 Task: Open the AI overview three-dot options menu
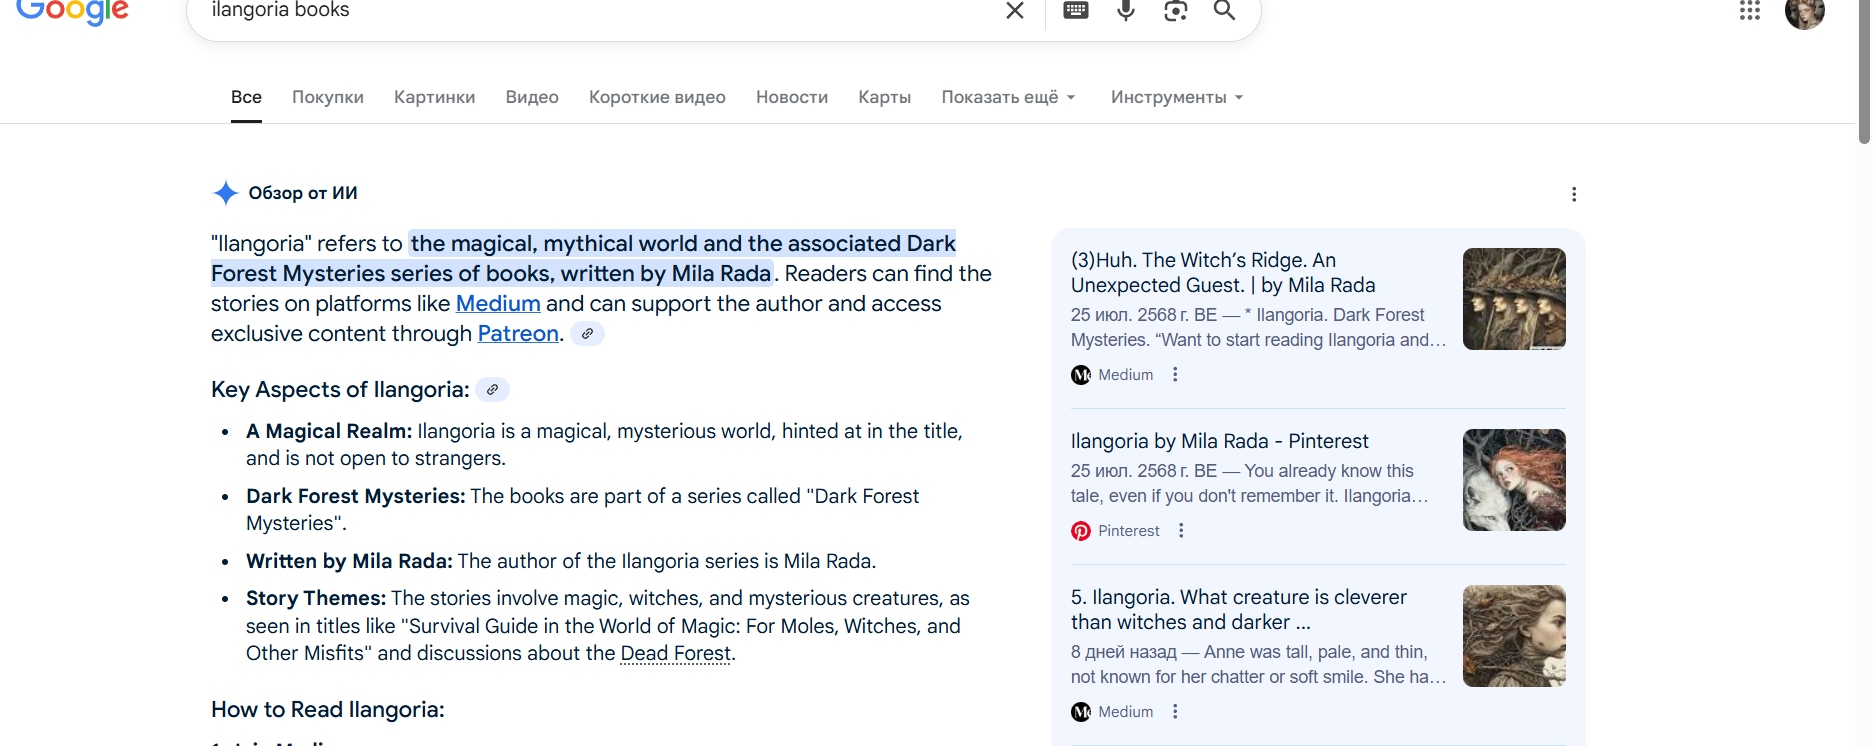tap(1574, 194)
